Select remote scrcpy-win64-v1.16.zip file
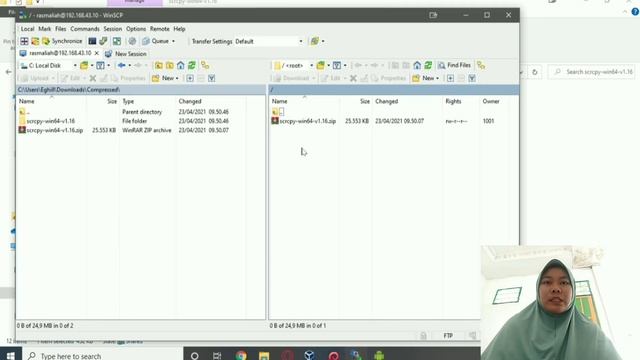Screen dimensions: 640x360 pyautogui.click(x=304, y=121)
